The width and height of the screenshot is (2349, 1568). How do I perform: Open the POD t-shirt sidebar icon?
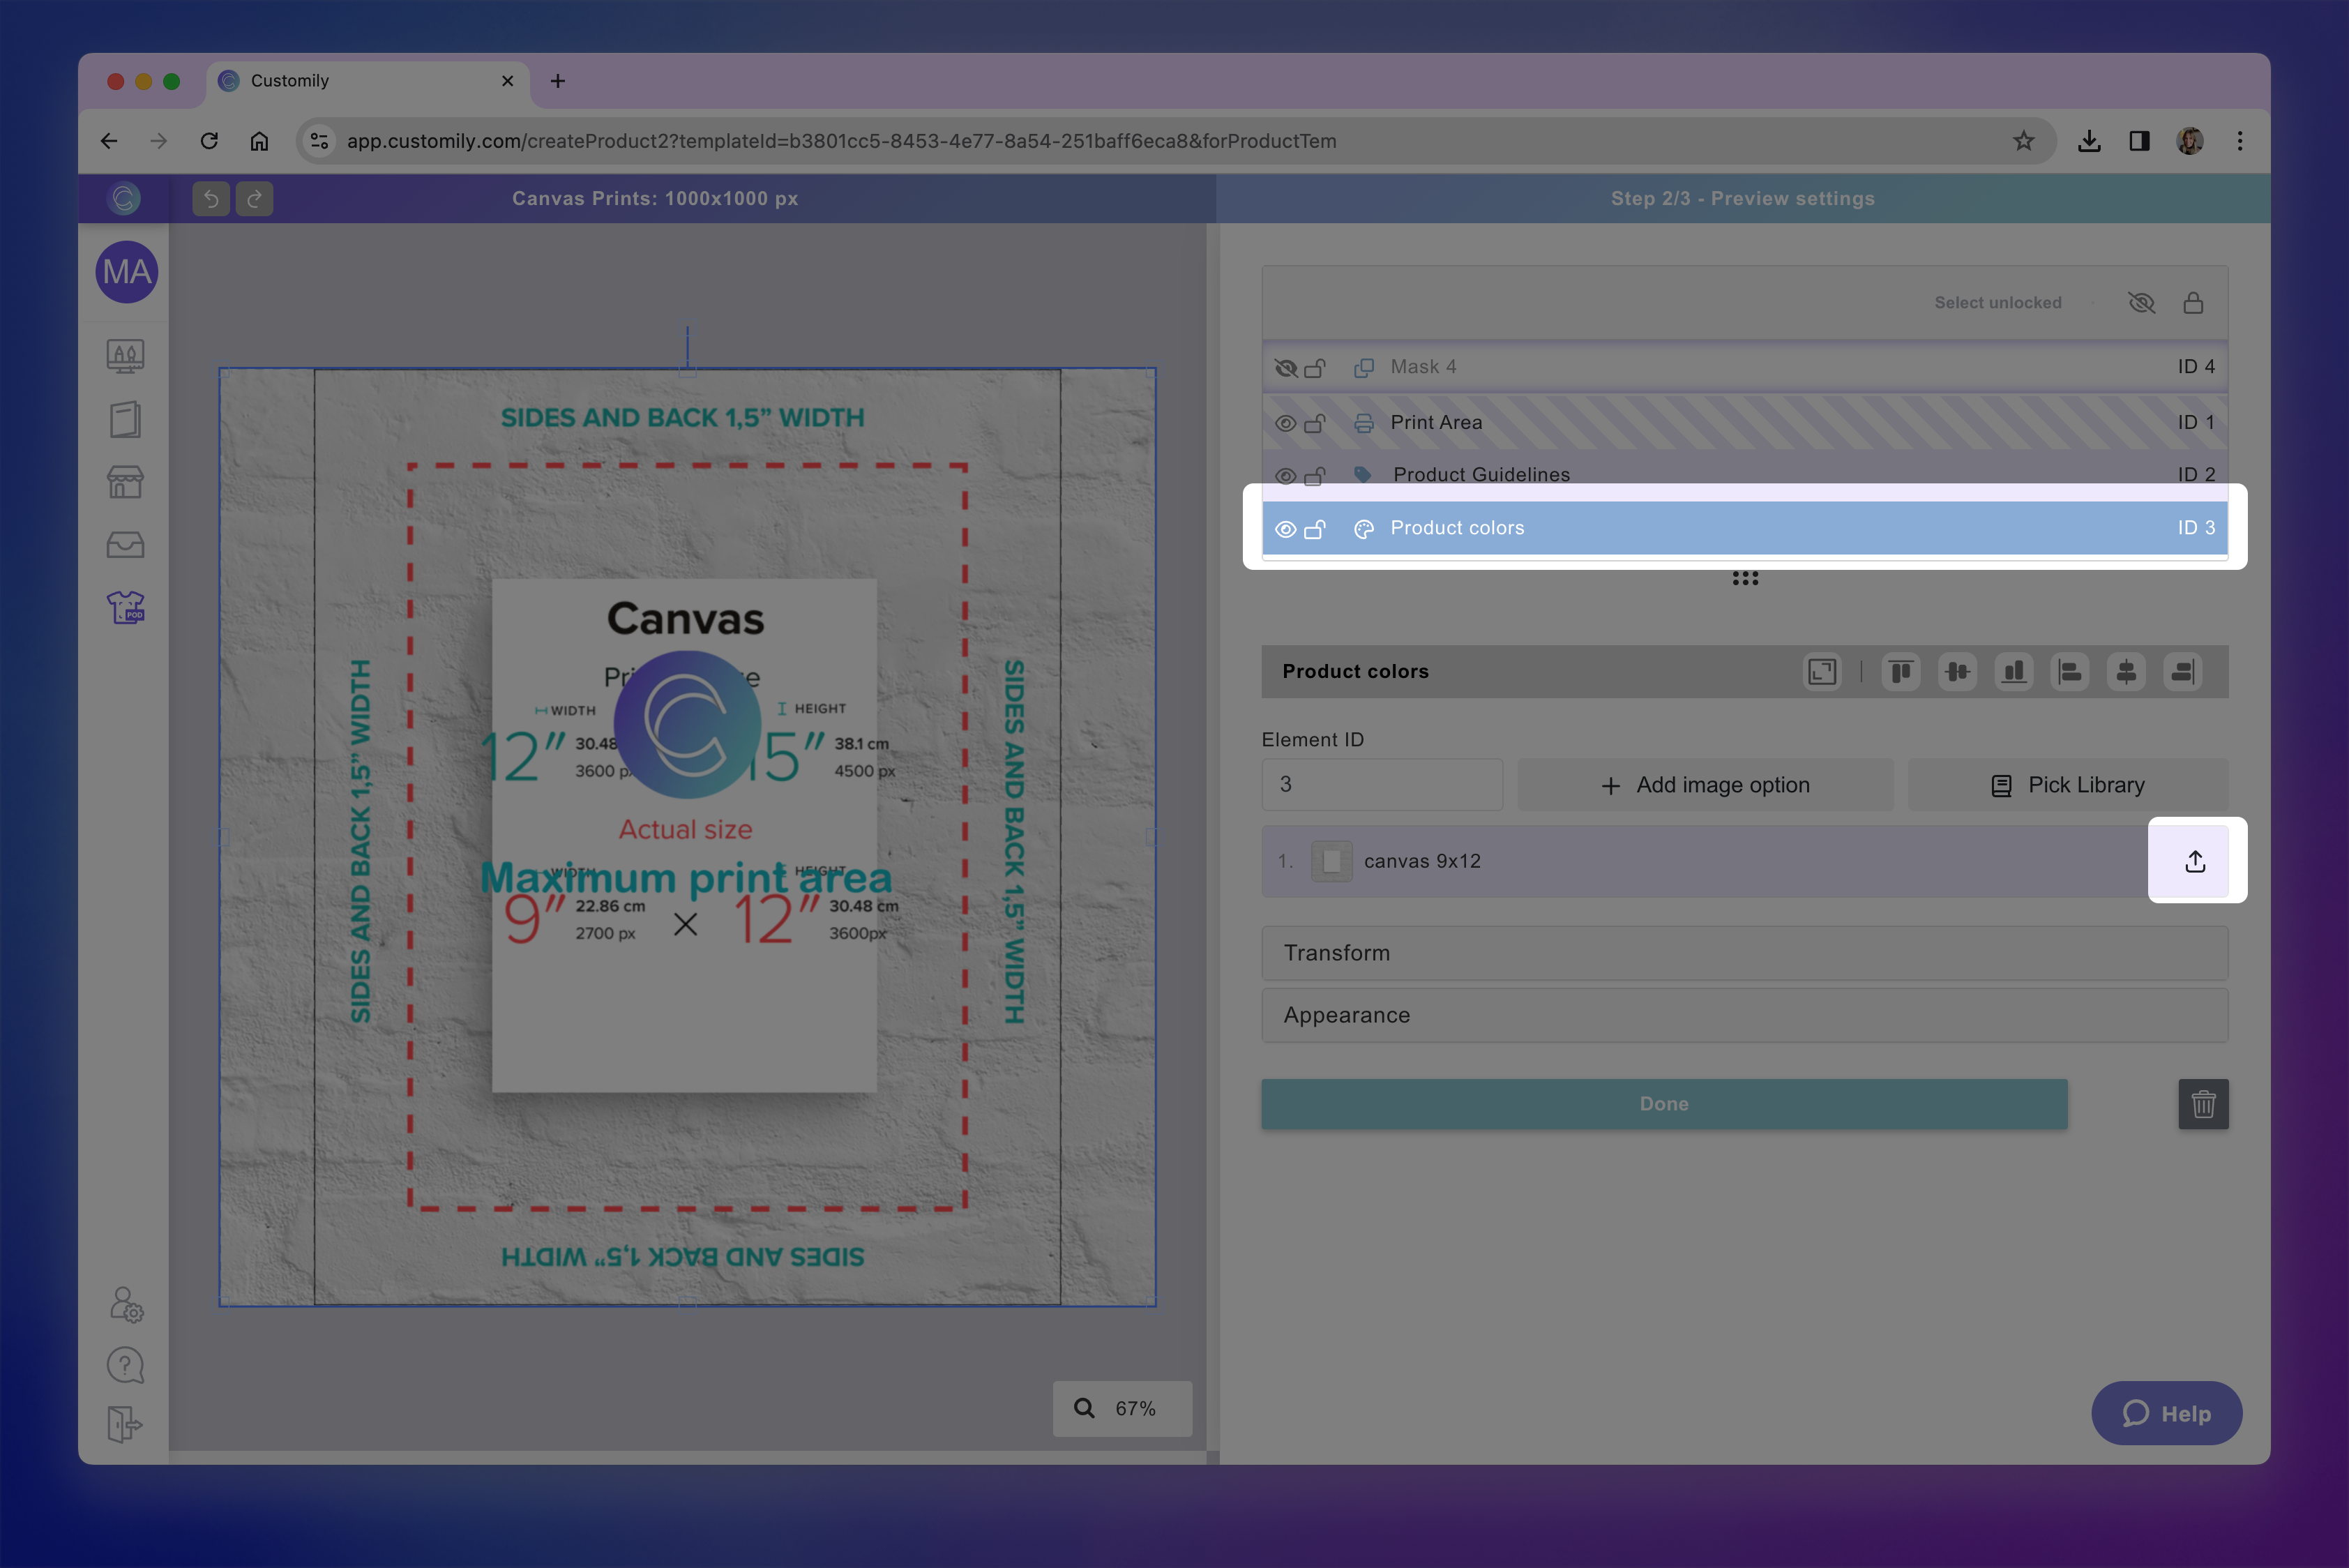point(126,607)
